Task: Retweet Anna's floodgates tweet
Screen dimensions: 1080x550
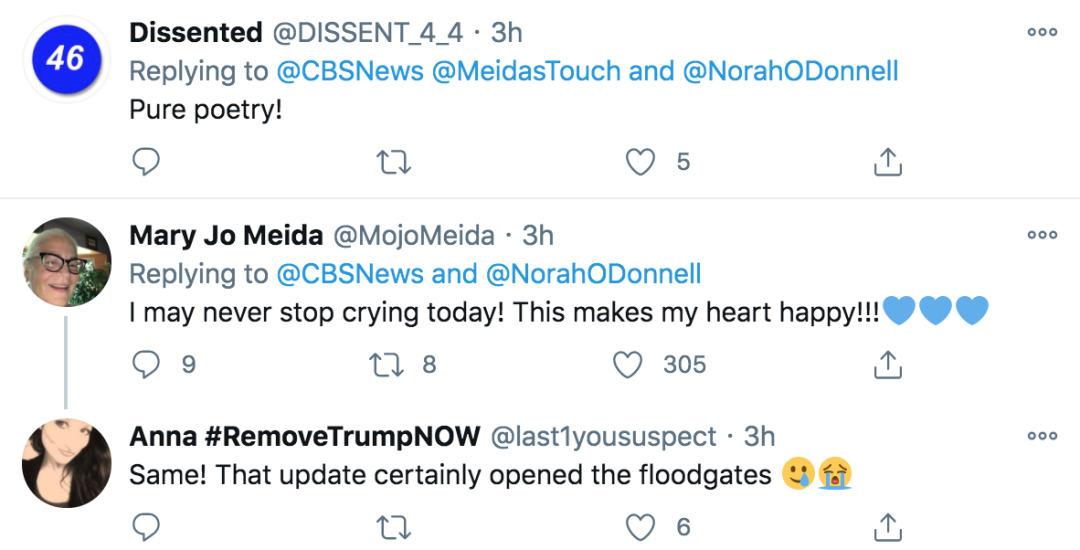Action: coord(394,526)
